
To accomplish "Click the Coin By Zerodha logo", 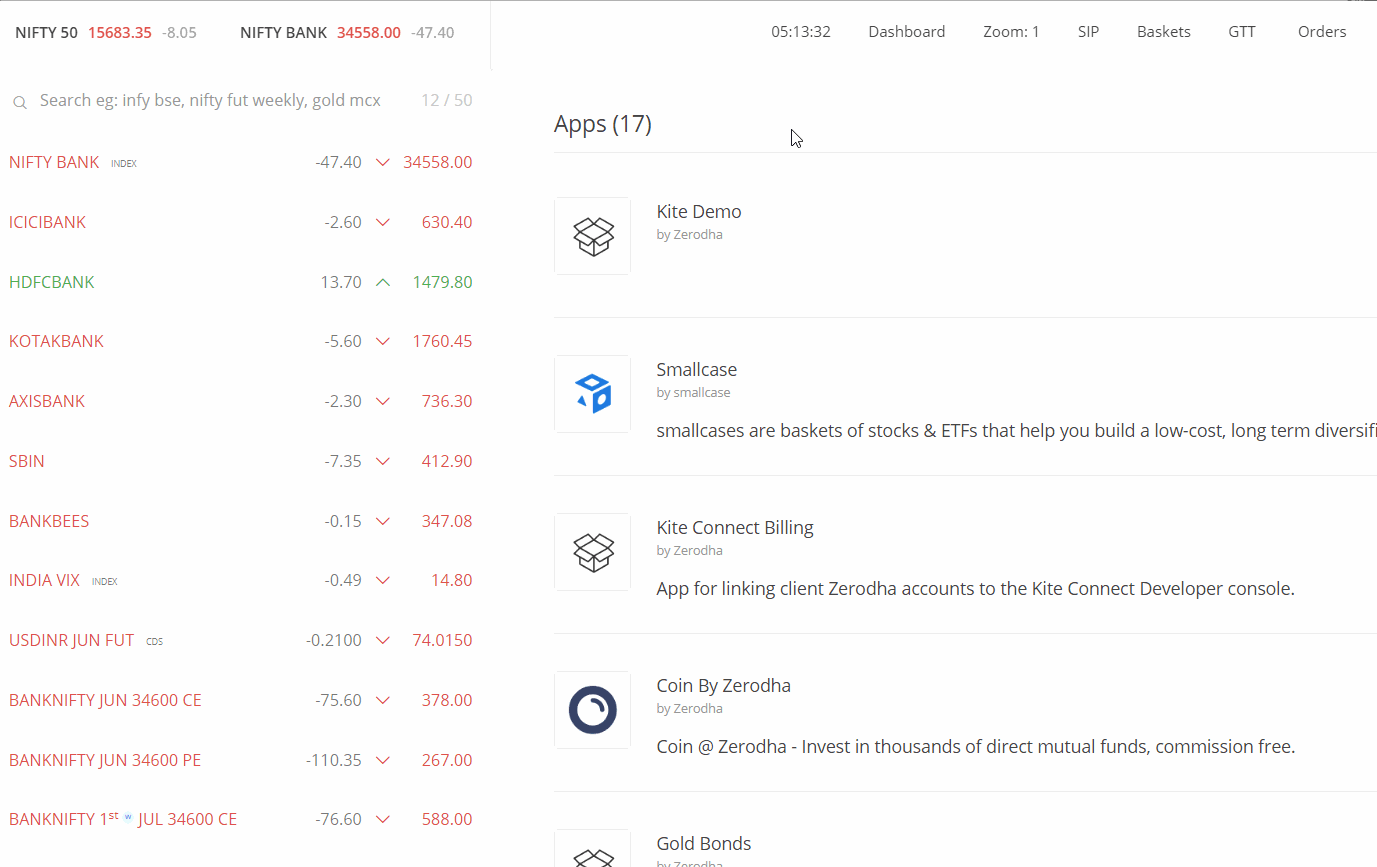I will coord(592,710).
